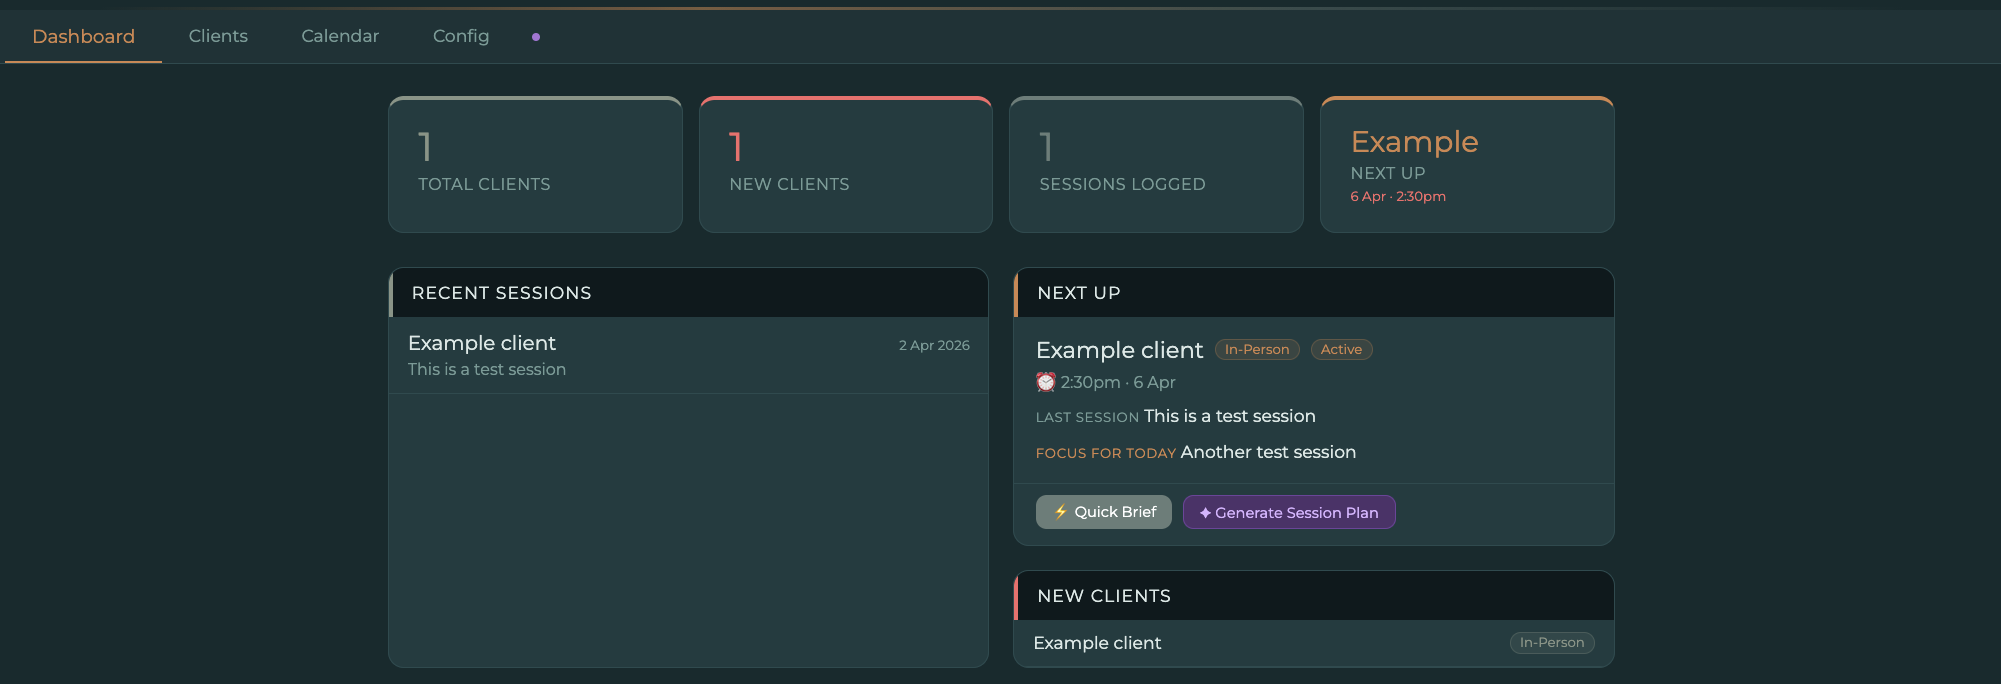This screenshot has width=2001, height=684.
Task: Open the Calendar tab
Action: click(x=340, y=36)
